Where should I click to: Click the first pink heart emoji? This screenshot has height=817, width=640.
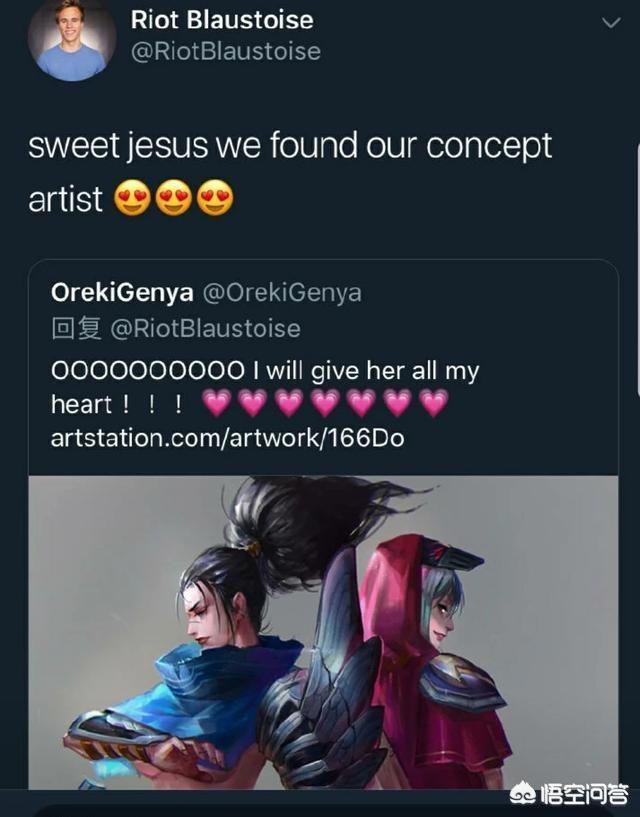coord(216,403)
